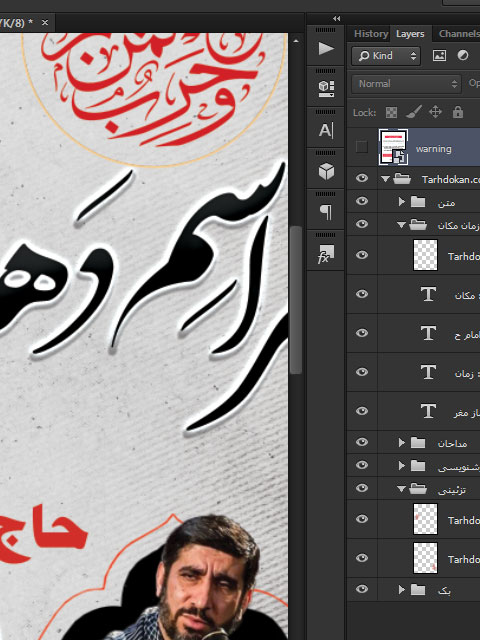Click the T icon of the مکان text layer
This screenshot has width=480, height=640.
coord(428,294)
